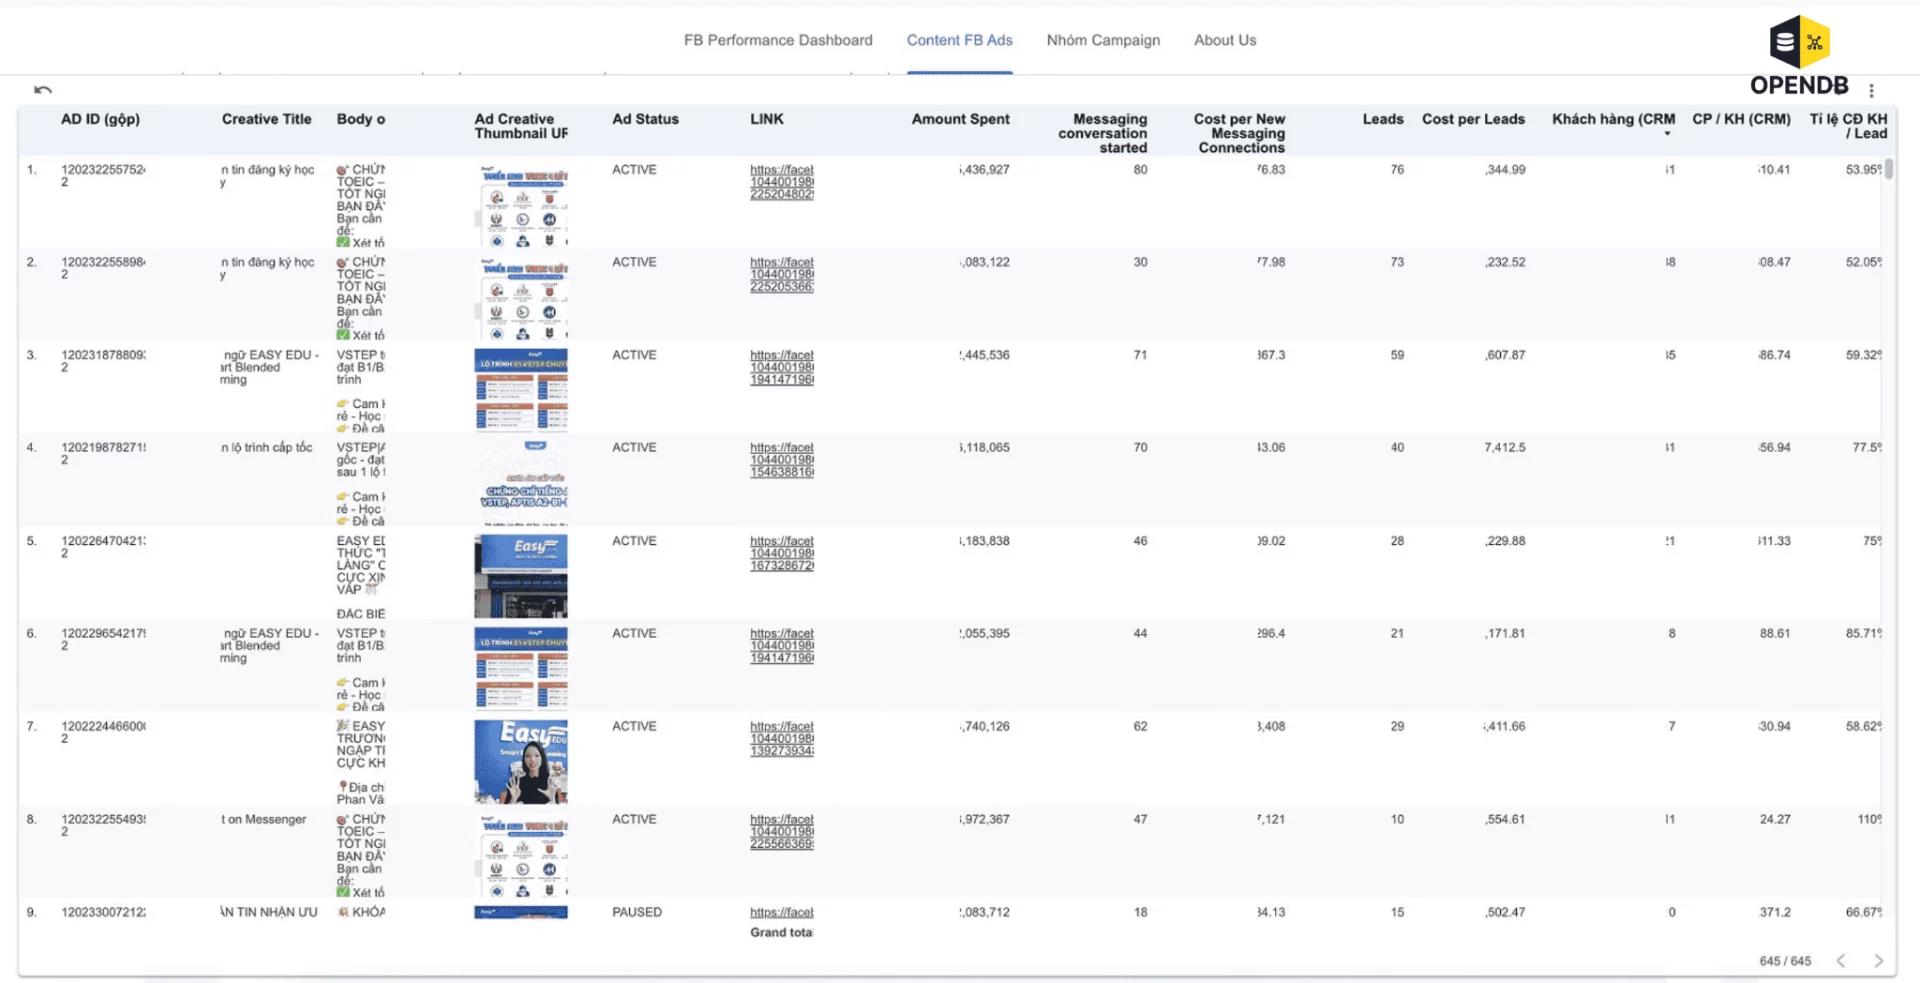Open the Nhóm Campaign tab
Viewport: 1920px width, 983px height.
click(x=1102, y=40)
